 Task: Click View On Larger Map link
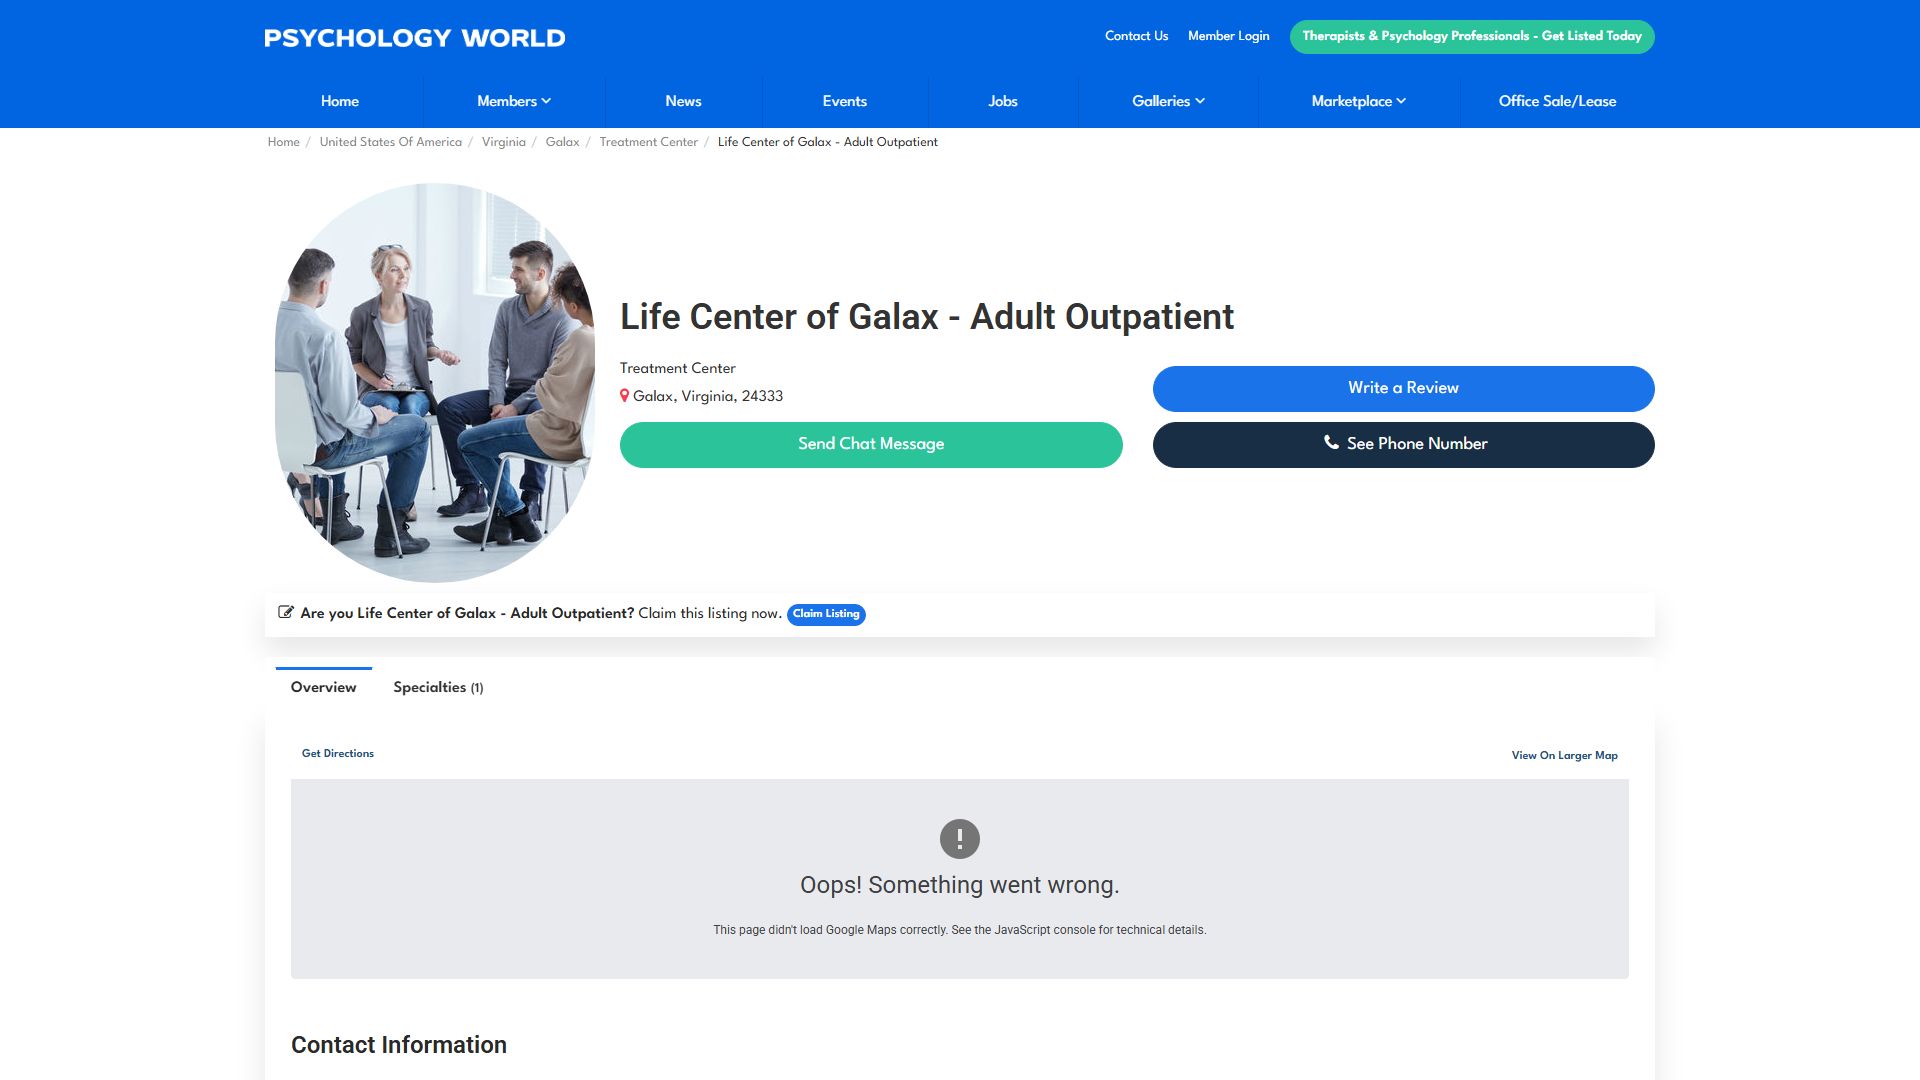1564,755
